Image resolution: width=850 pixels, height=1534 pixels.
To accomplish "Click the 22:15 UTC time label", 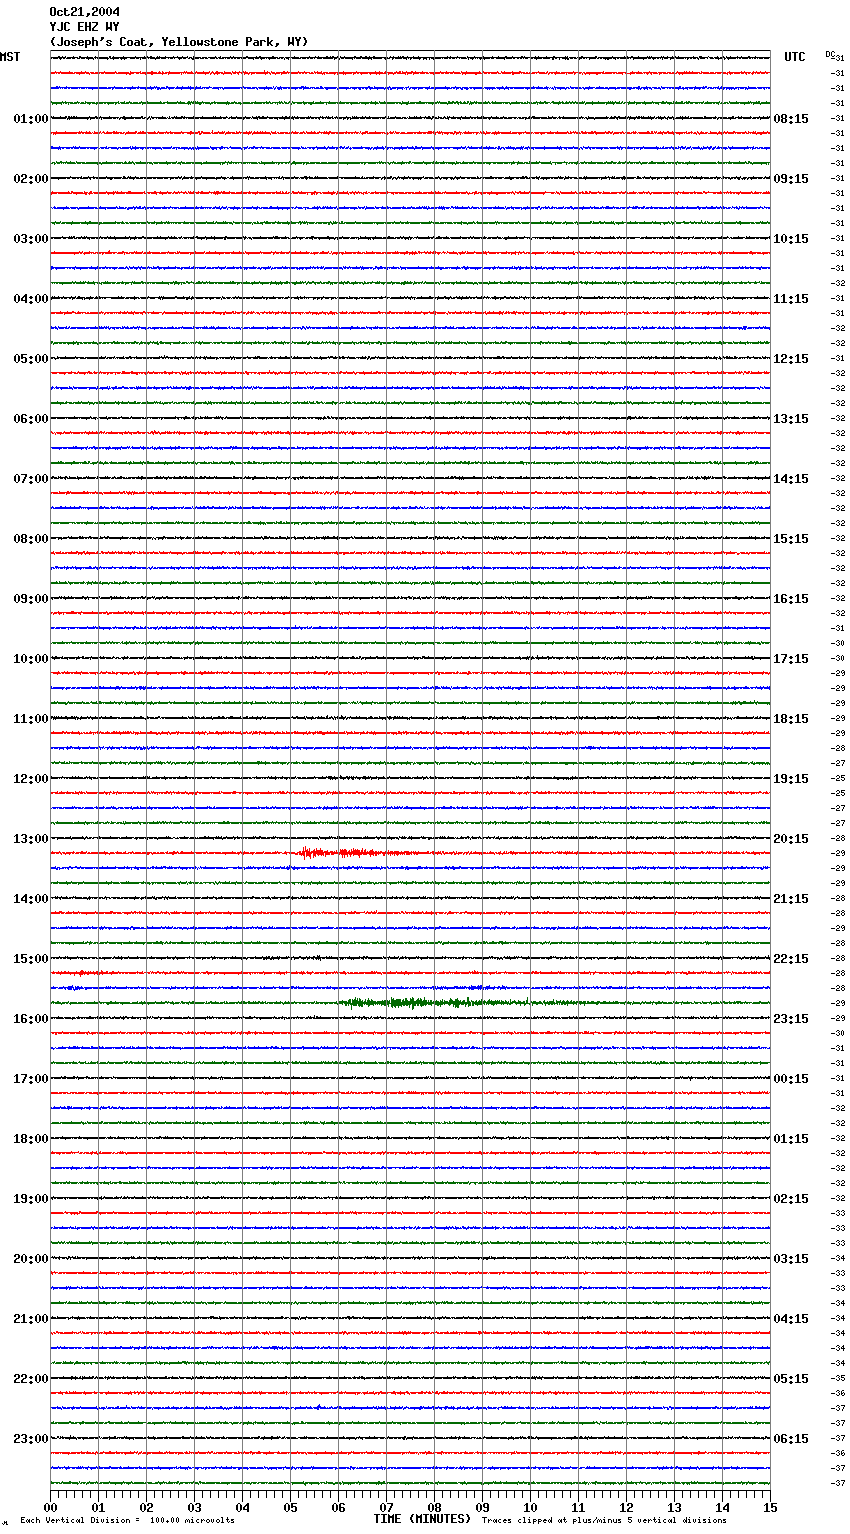I will 791,959.
